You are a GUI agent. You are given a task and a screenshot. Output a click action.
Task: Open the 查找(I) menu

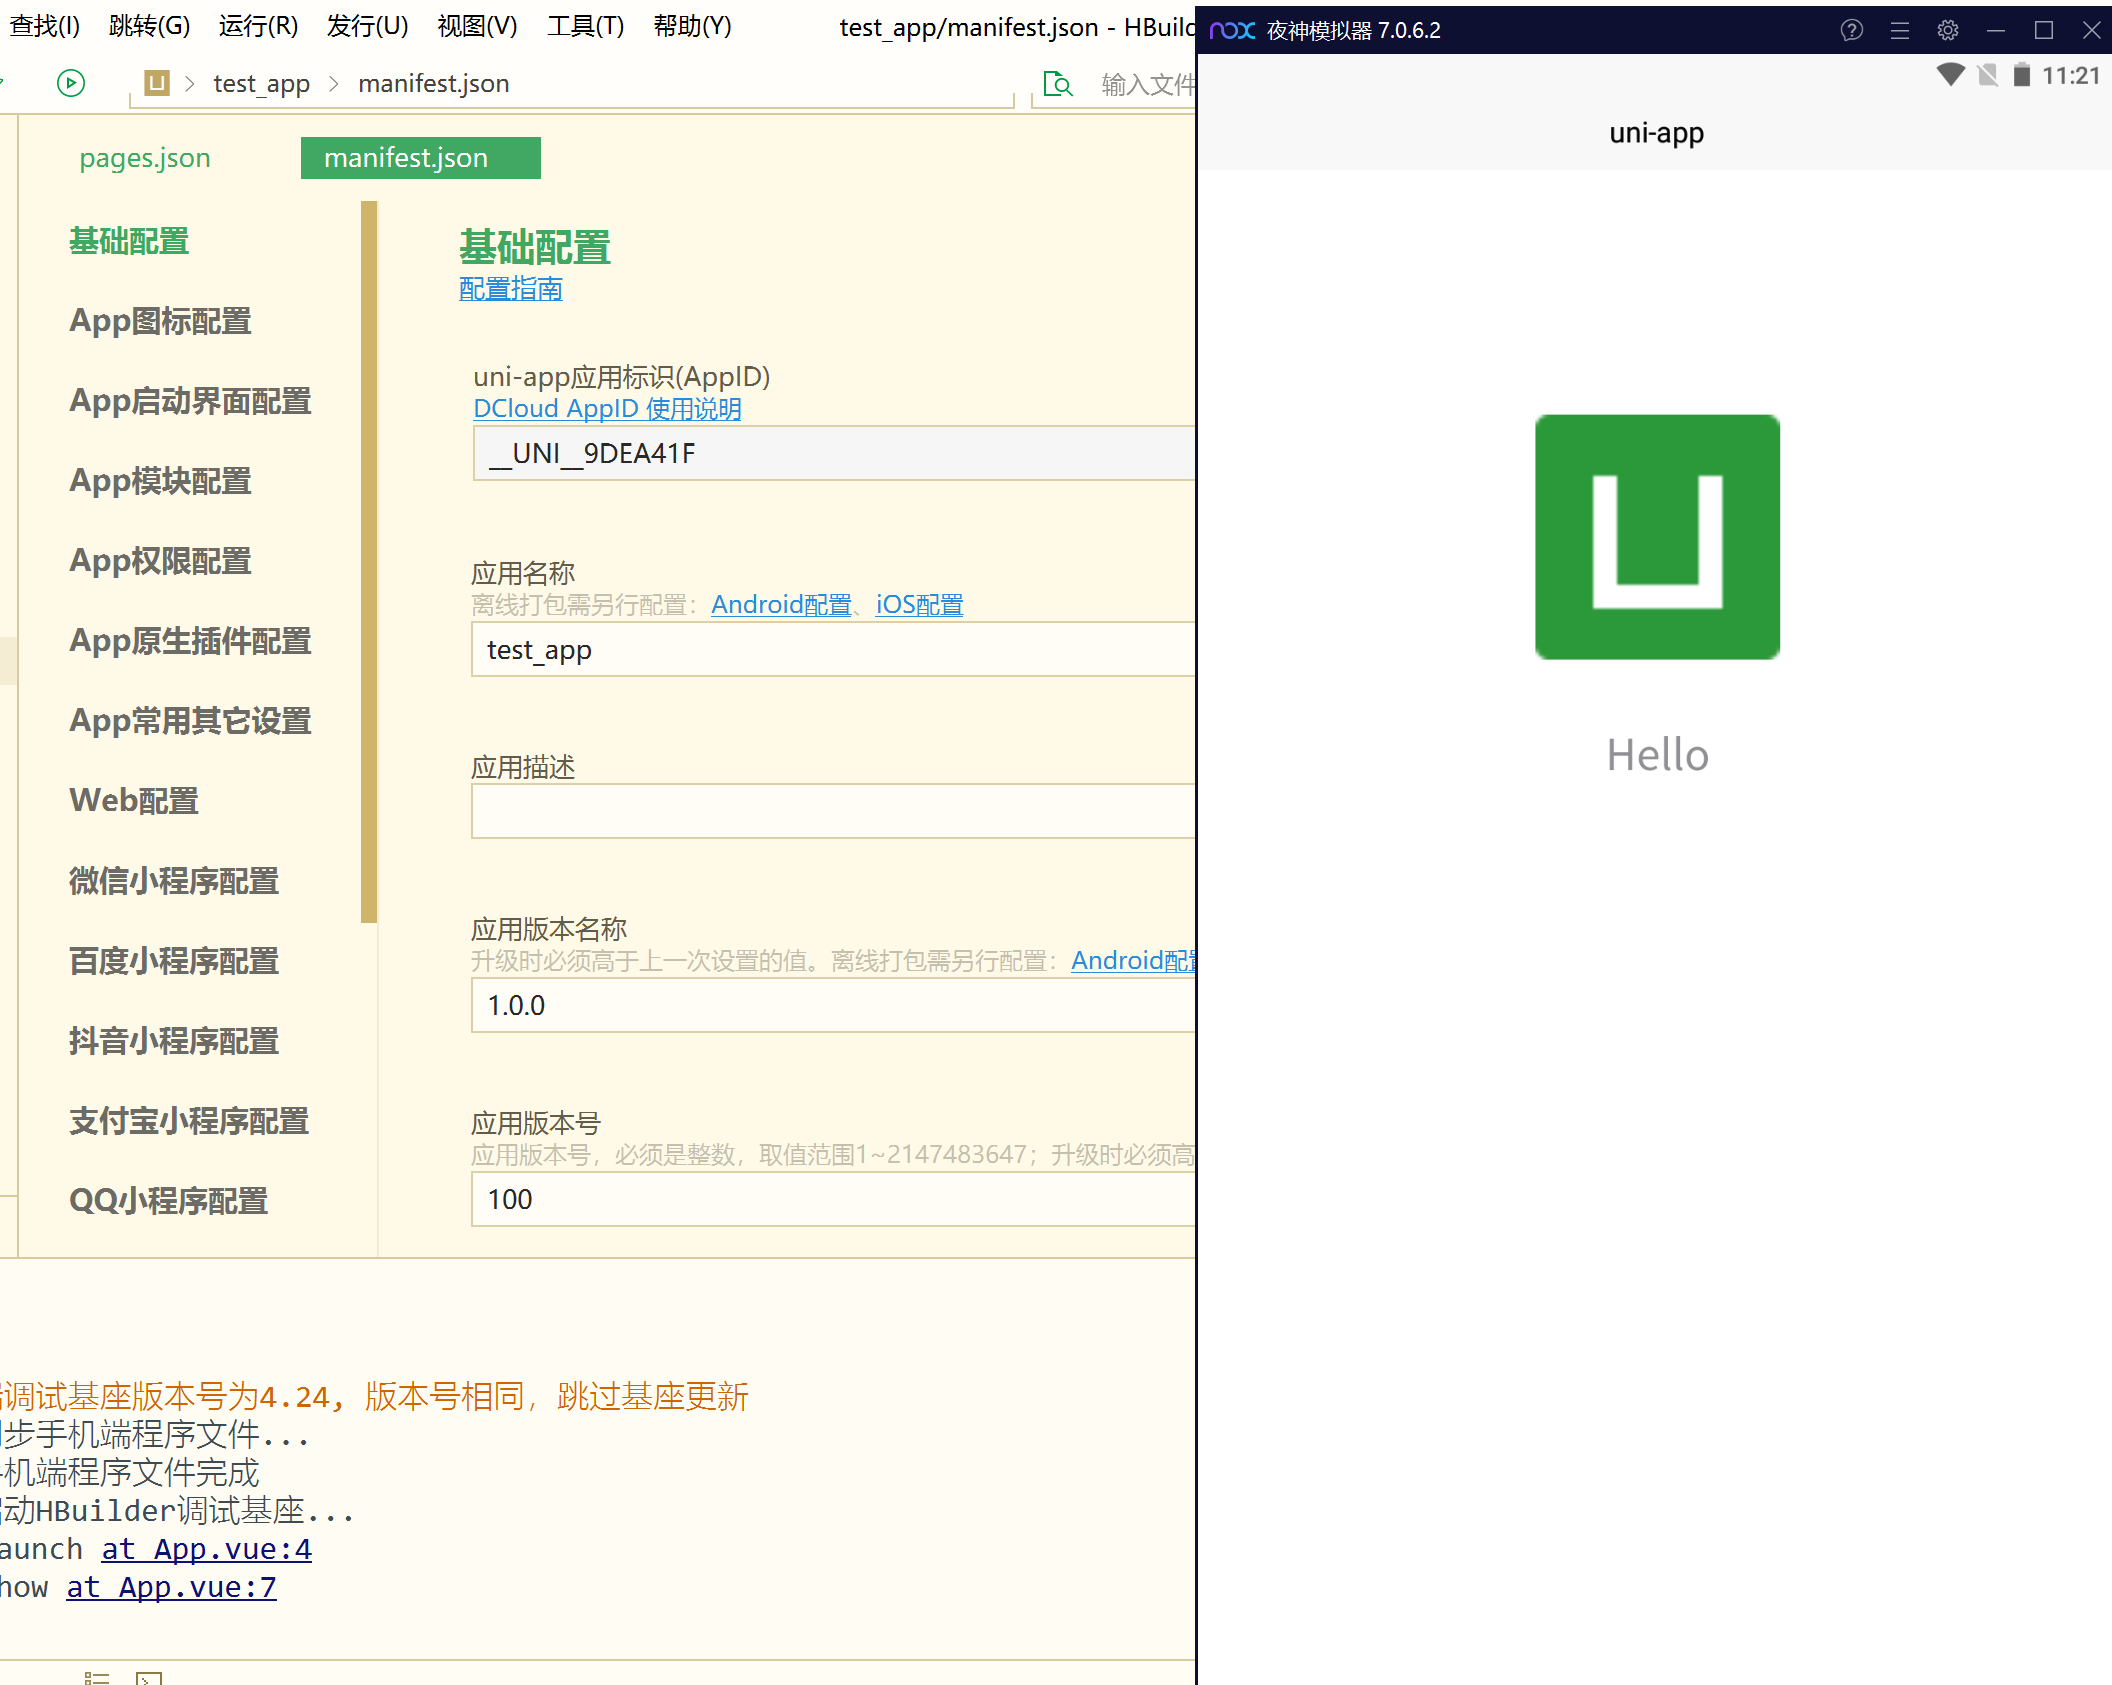(x=45, y=26)
